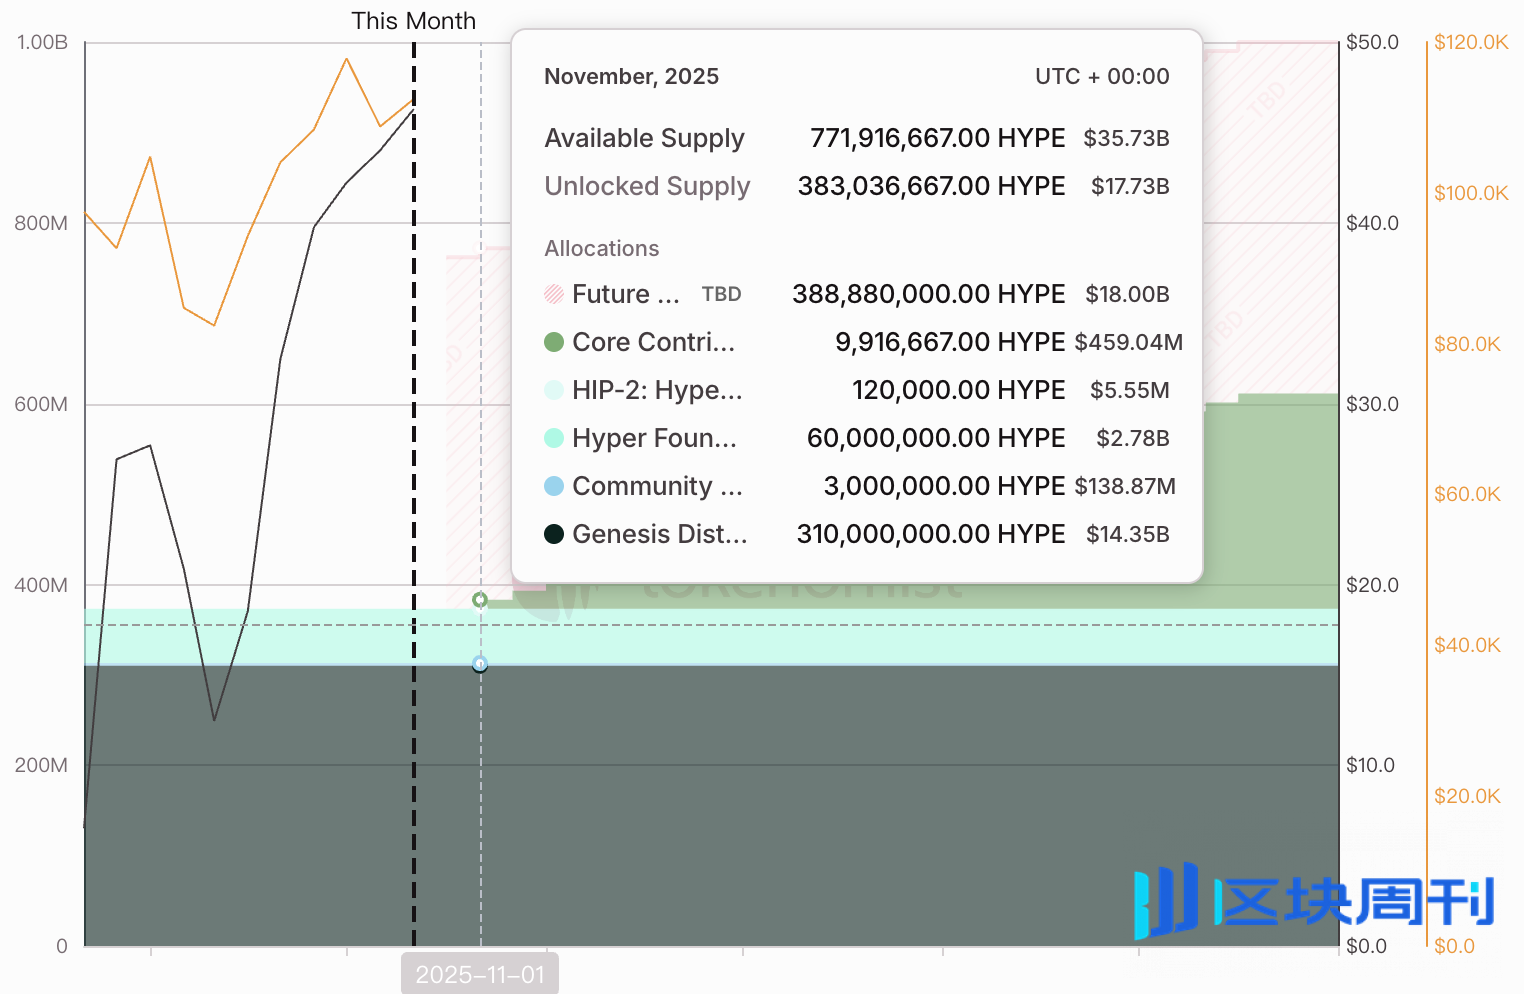Viewport: 1524px width, 994px height.
Task: Click the '$18.00B' value
Action: (x=1127, y=294)
